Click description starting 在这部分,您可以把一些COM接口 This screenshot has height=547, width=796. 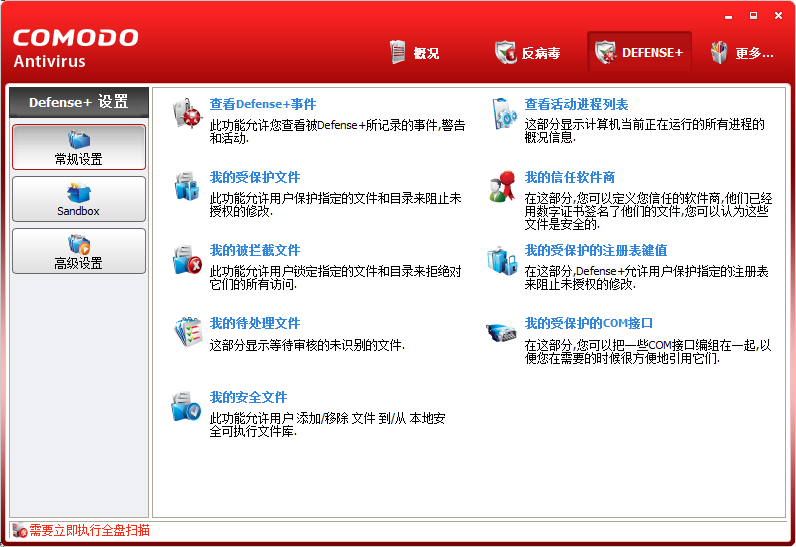[648, 352]
